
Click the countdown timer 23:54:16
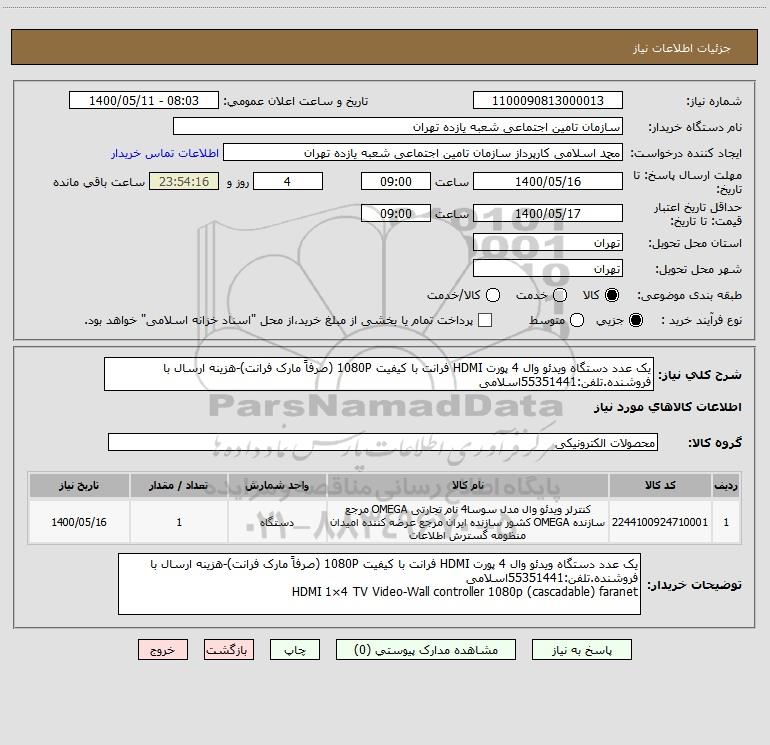(184, 182)
